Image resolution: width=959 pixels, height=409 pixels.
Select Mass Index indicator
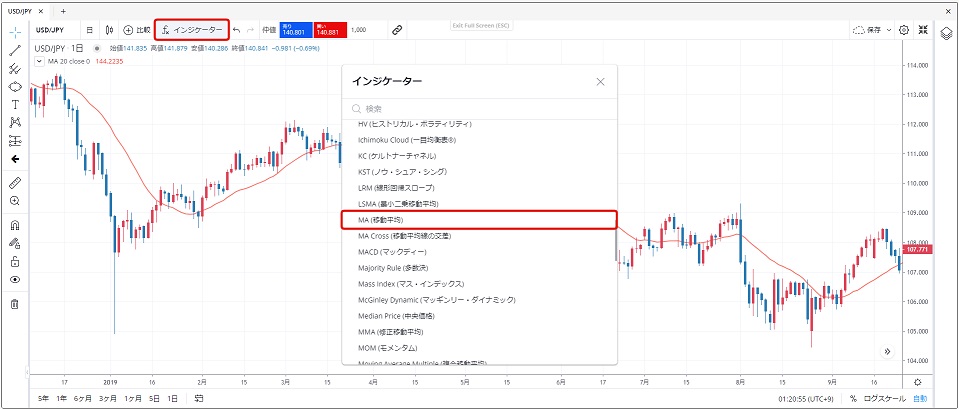tap(478, 284)
